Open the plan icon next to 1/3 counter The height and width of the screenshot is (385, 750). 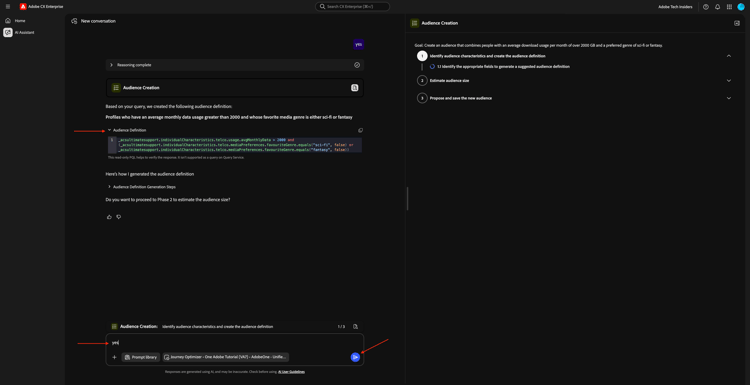click(355, 327)
